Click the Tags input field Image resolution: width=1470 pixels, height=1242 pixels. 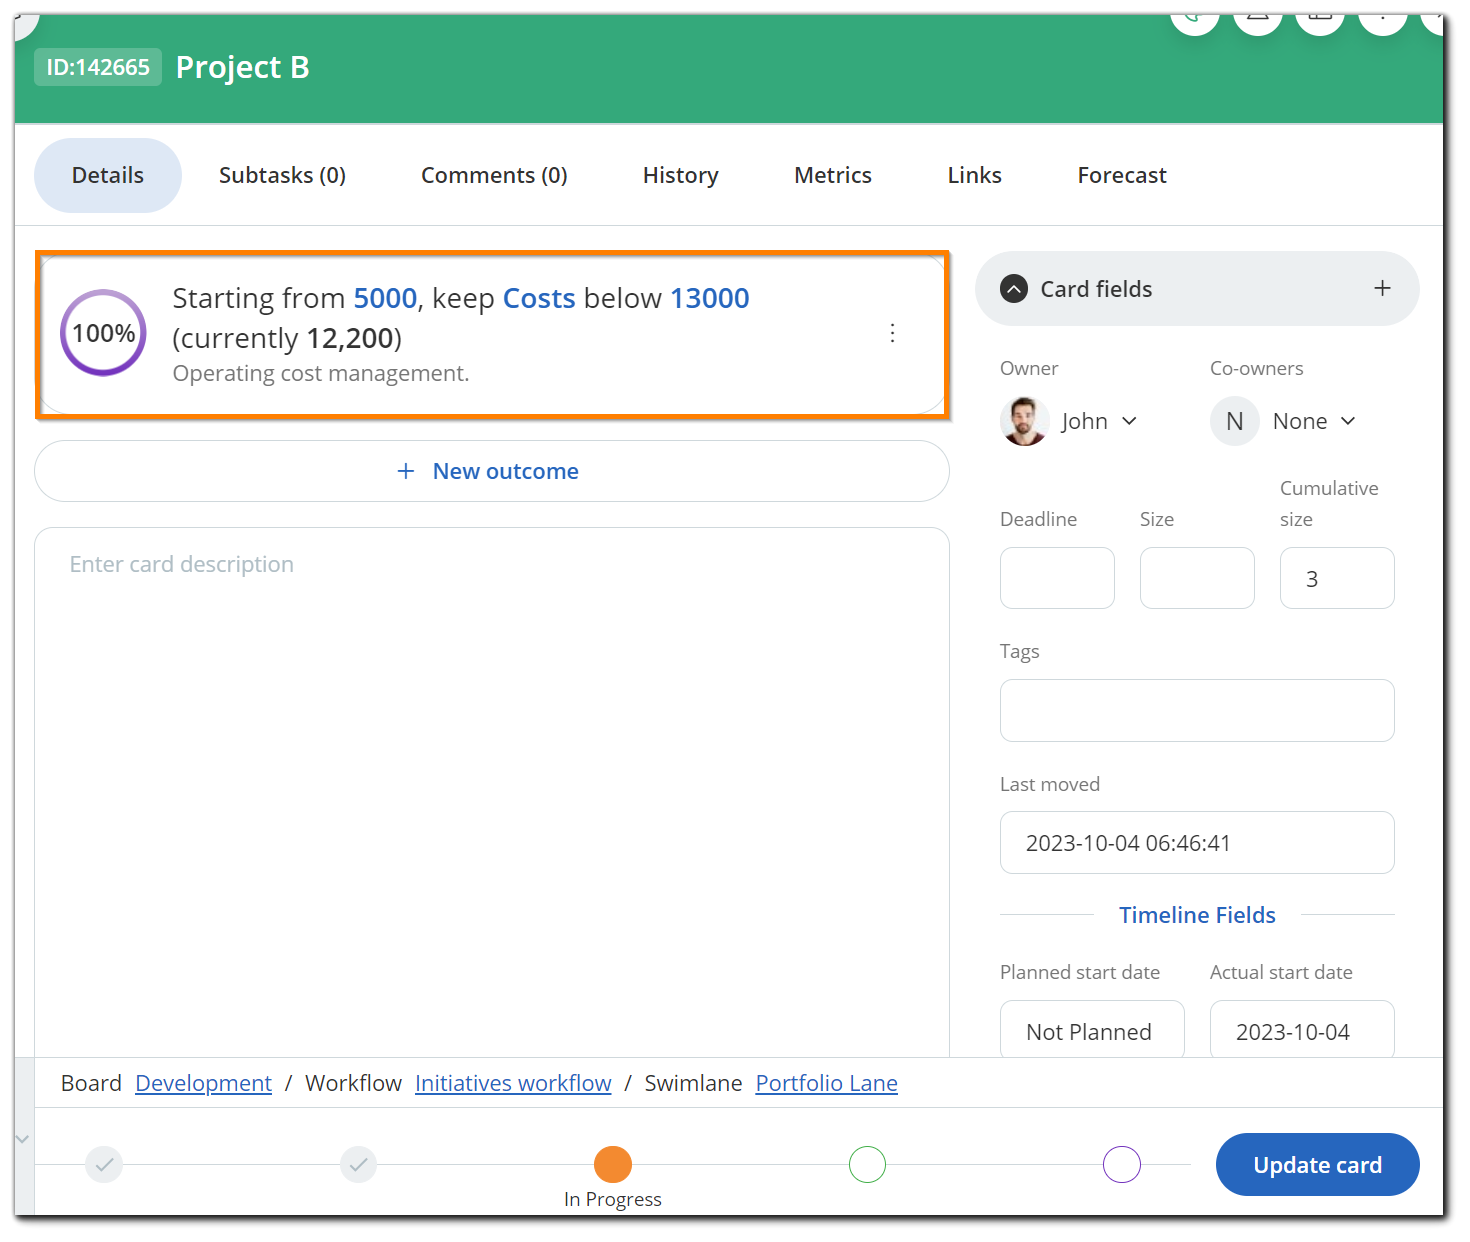(1197, 710)
